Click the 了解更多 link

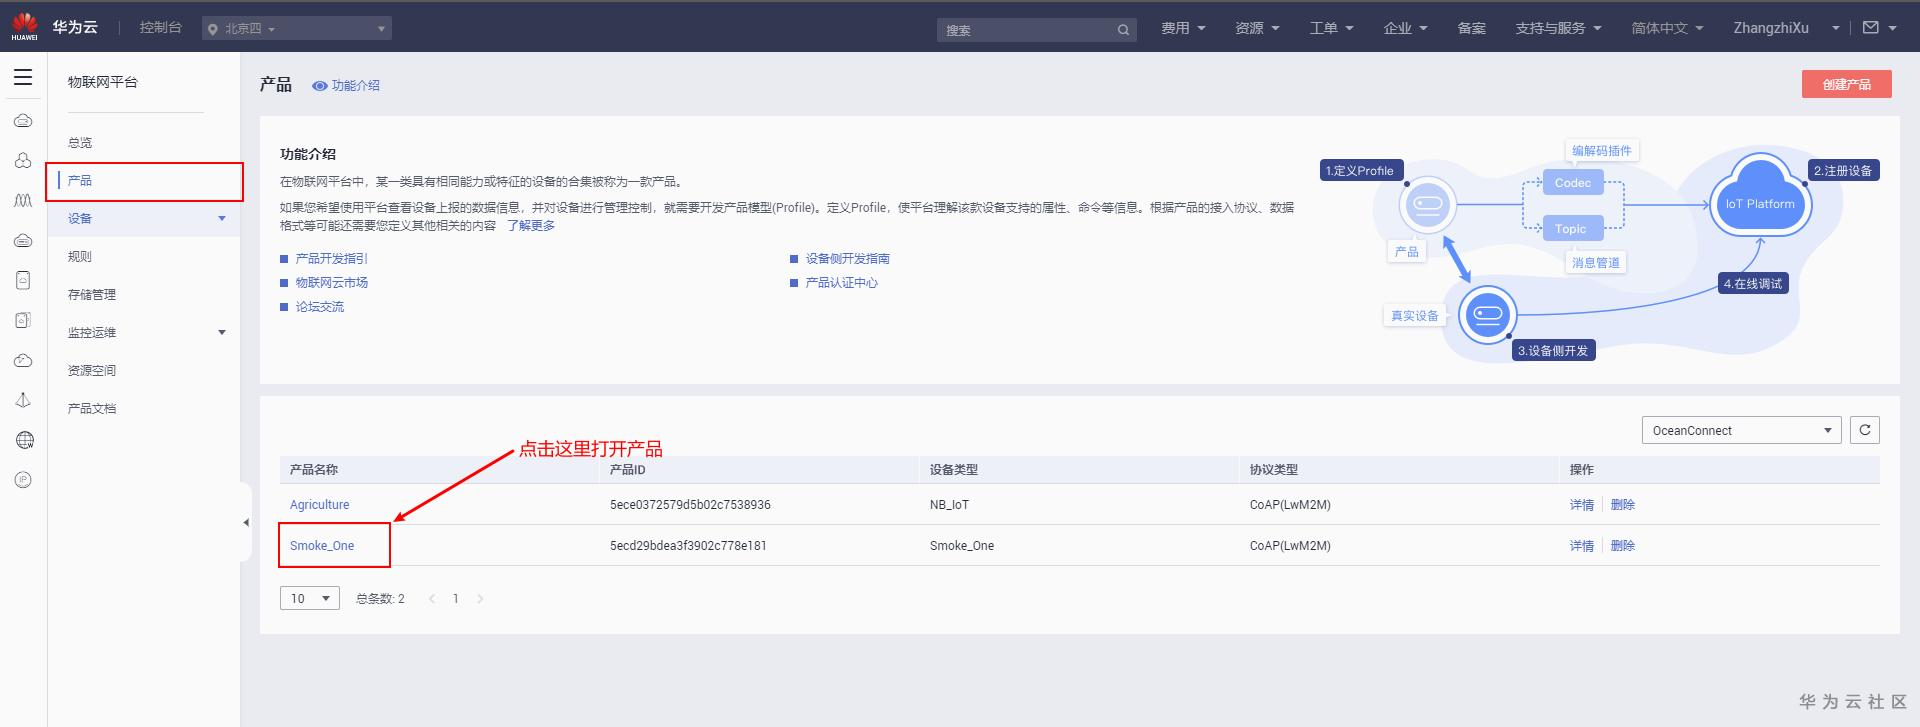click(531, 226)
